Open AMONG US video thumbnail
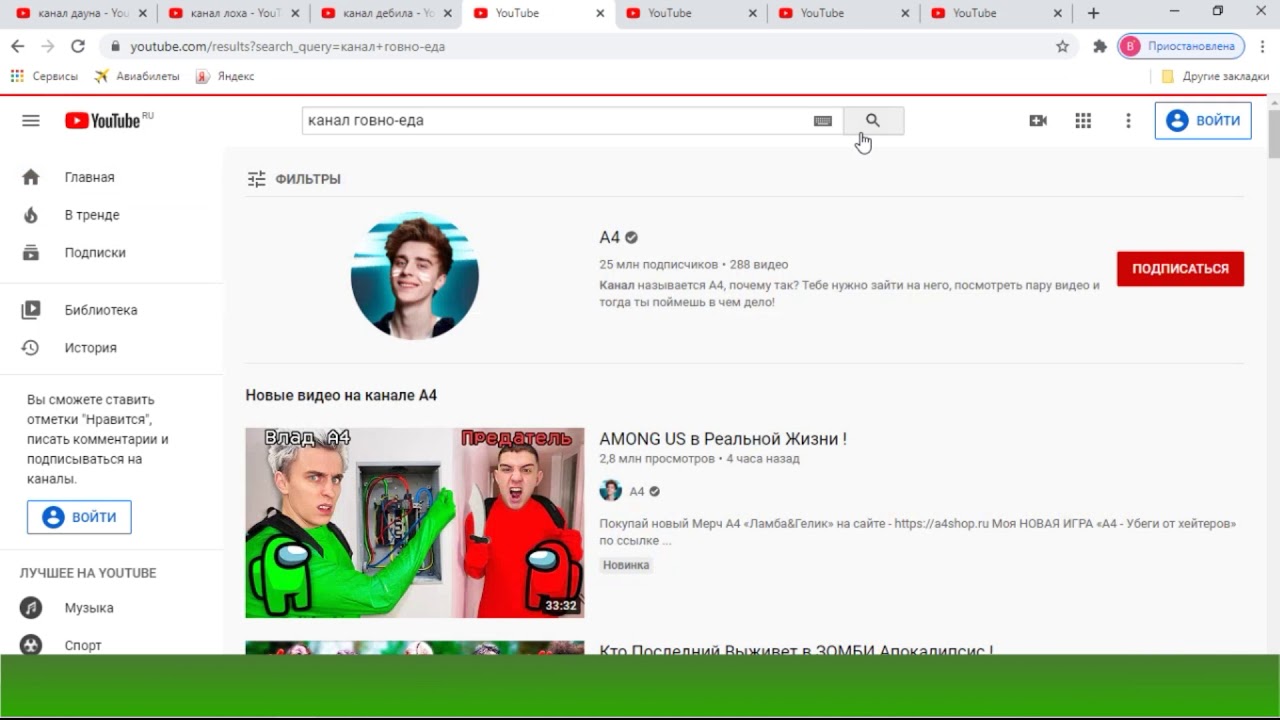 coord(415,523)
